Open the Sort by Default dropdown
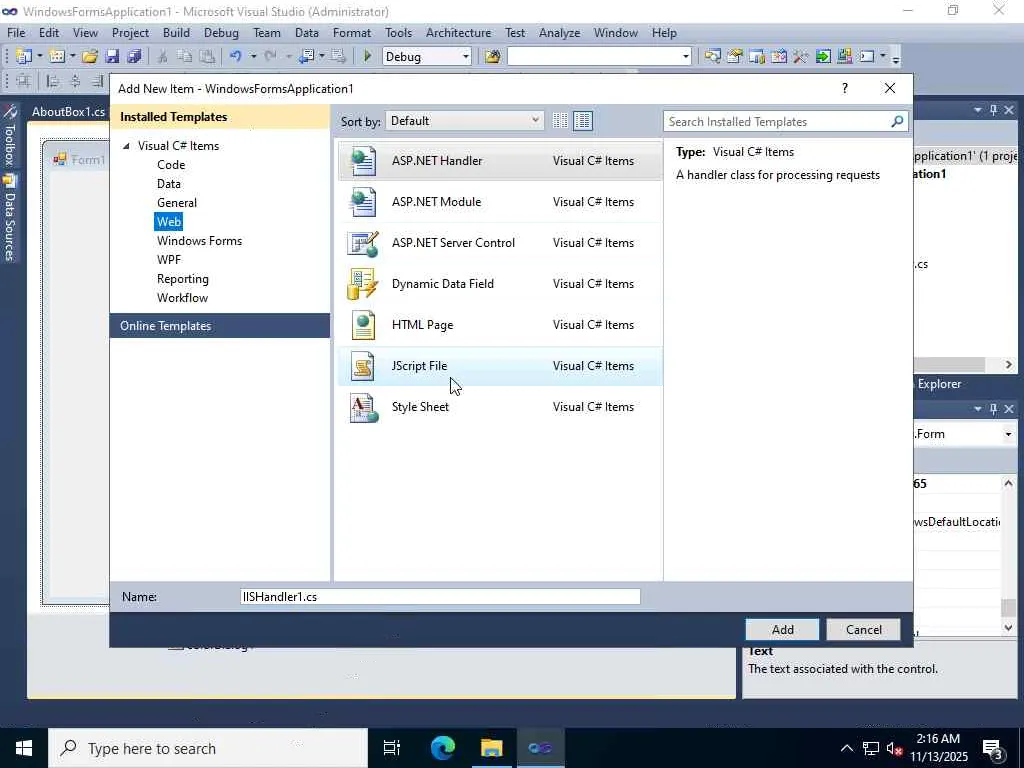This screenshot has height=768, width=1024. click(x=464, y=121)
